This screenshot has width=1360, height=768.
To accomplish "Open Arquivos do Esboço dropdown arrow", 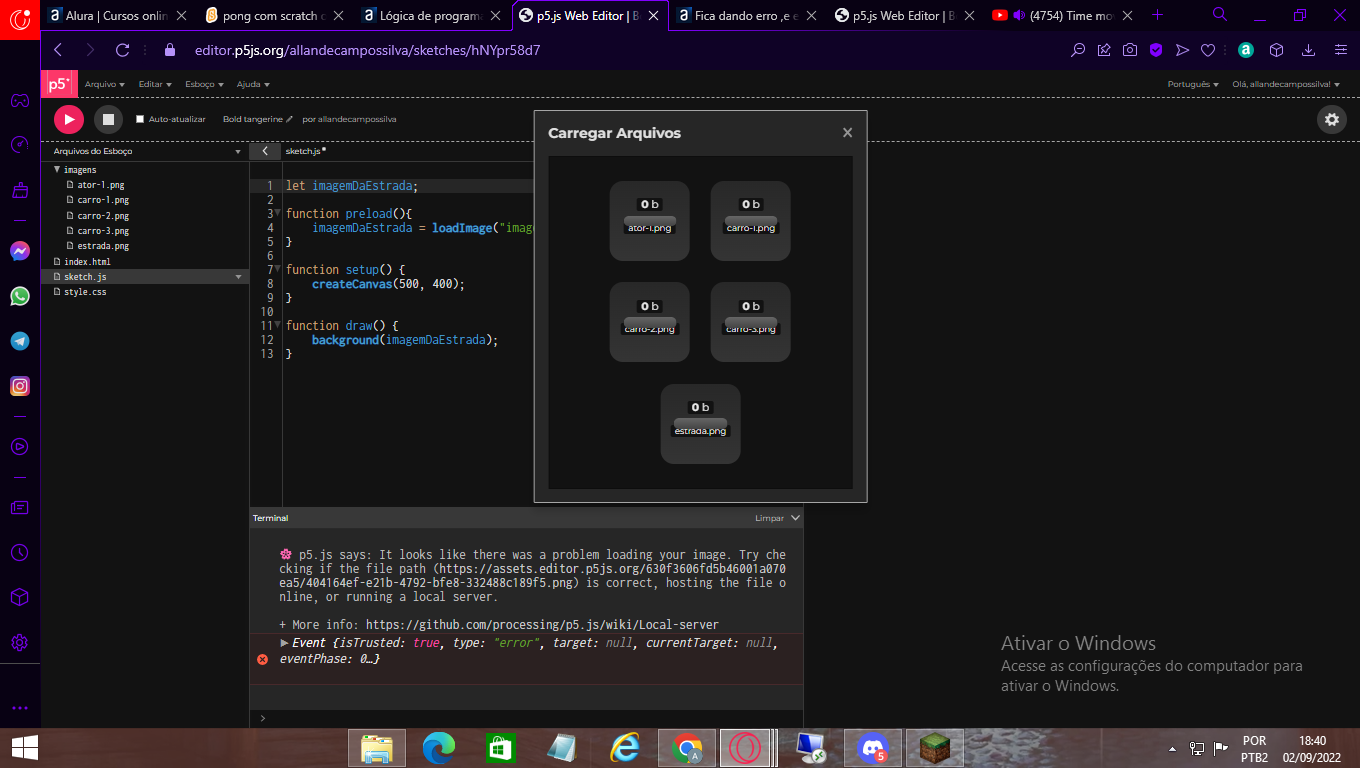I will (x=238, y=152).
